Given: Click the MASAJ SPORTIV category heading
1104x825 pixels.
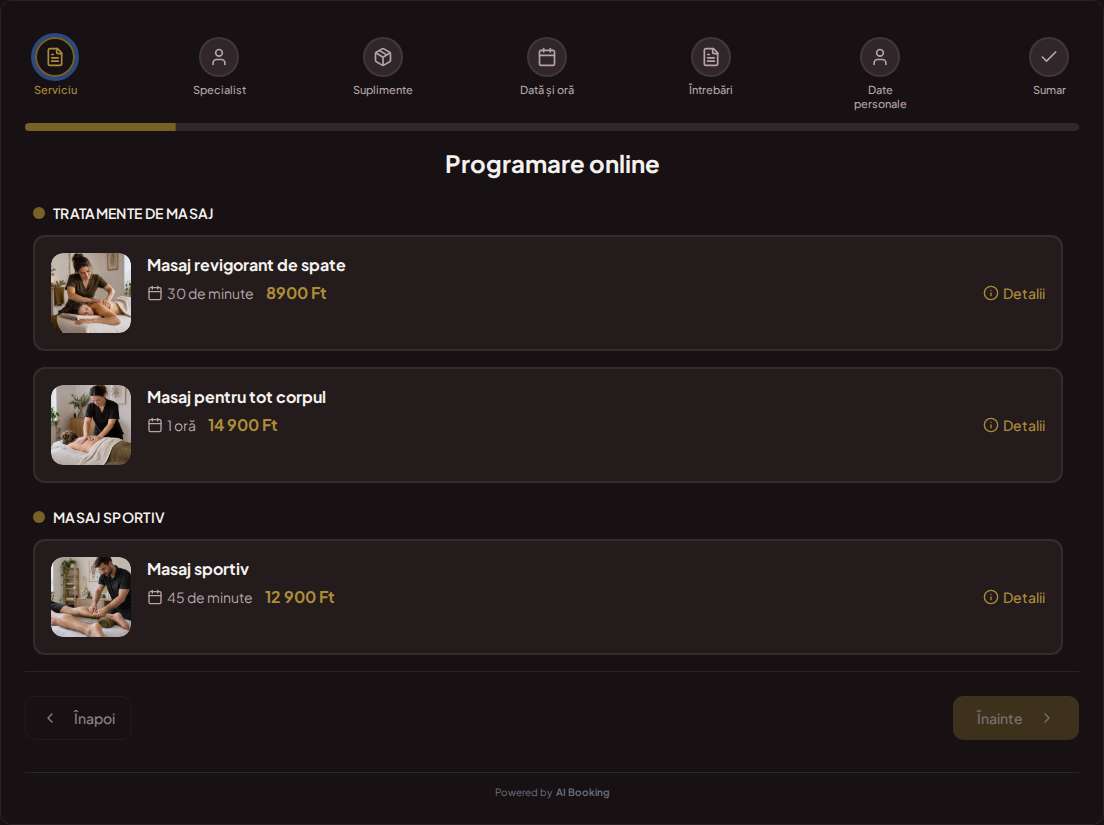Looking at the screenshot, I should point(108,518).
